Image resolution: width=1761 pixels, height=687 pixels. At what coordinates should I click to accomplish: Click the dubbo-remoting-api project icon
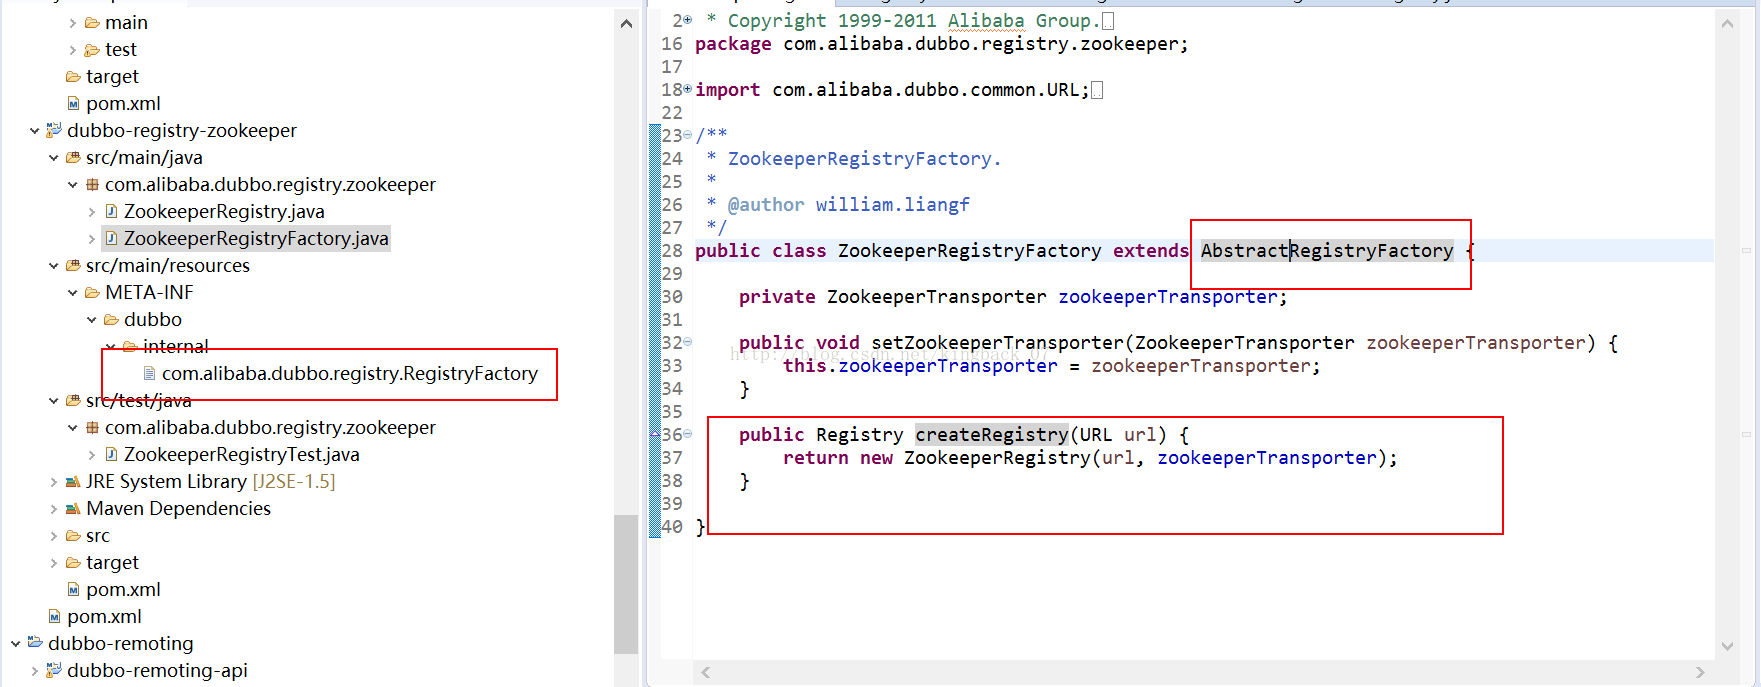(54, 670)
